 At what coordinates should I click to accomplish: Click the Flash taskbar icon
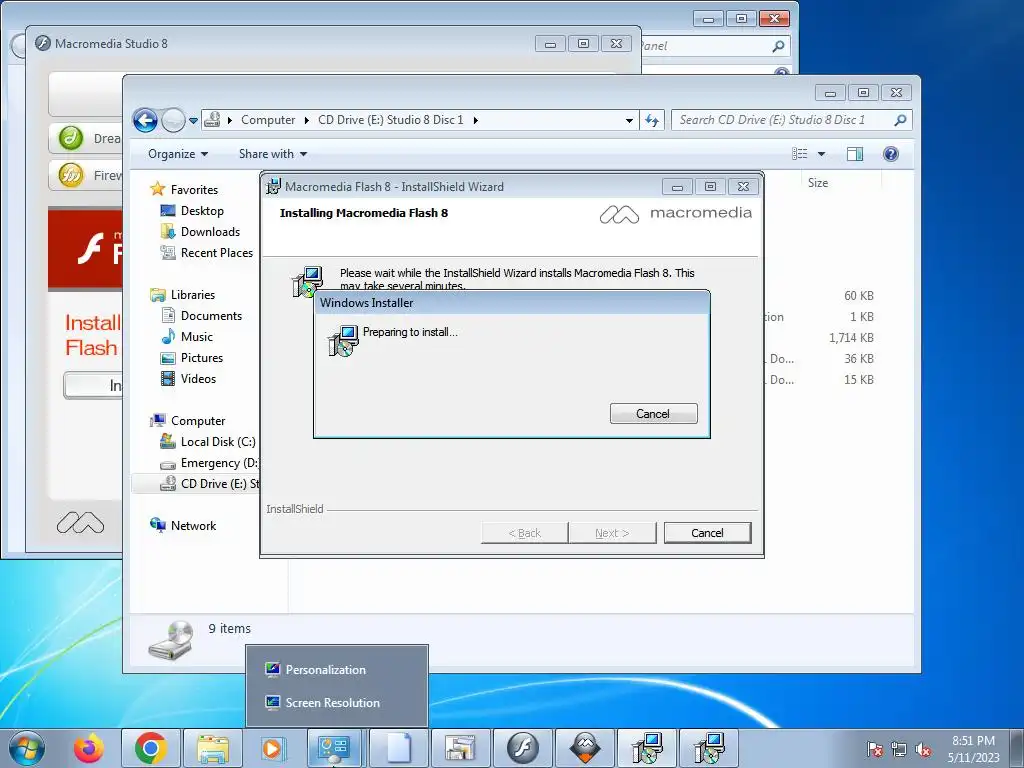(x=522, y=748)
